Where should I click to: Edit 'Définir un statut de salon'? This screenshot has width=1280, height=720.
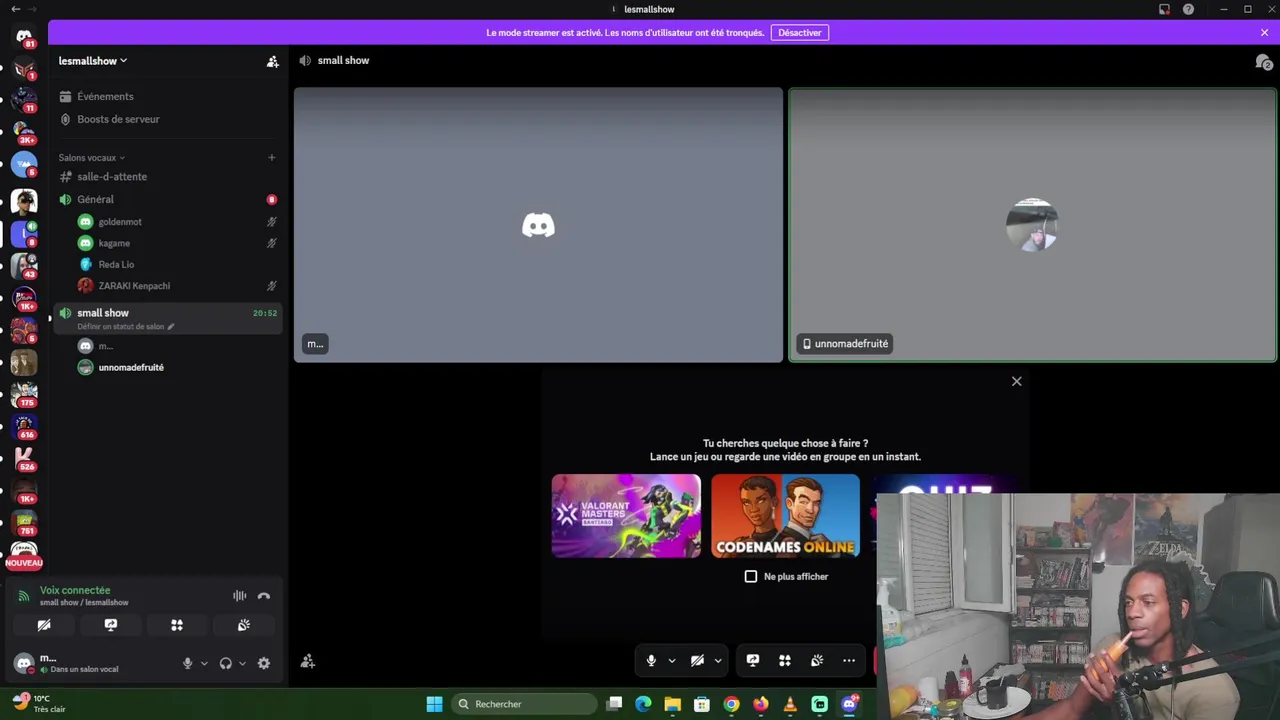[125, 327]
